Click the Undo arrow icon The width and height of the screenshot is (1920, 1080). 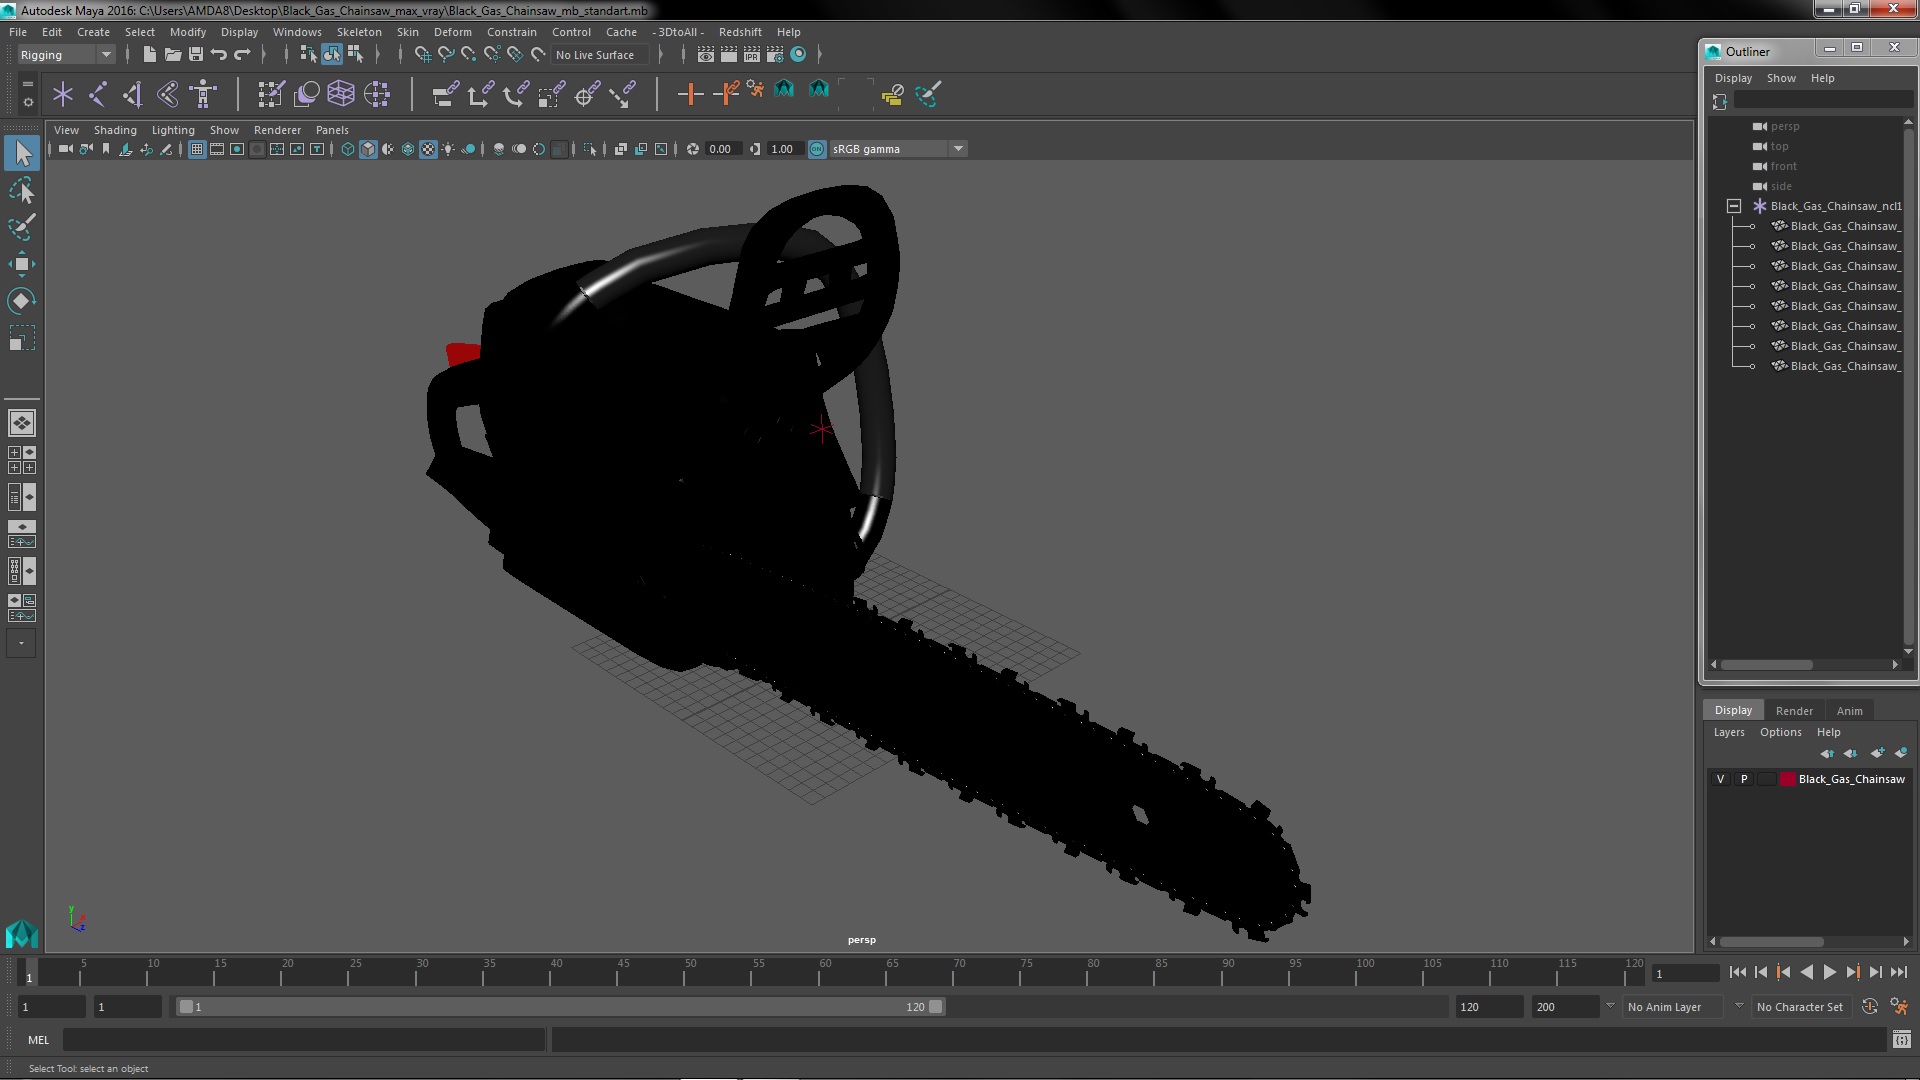point(218,54)
